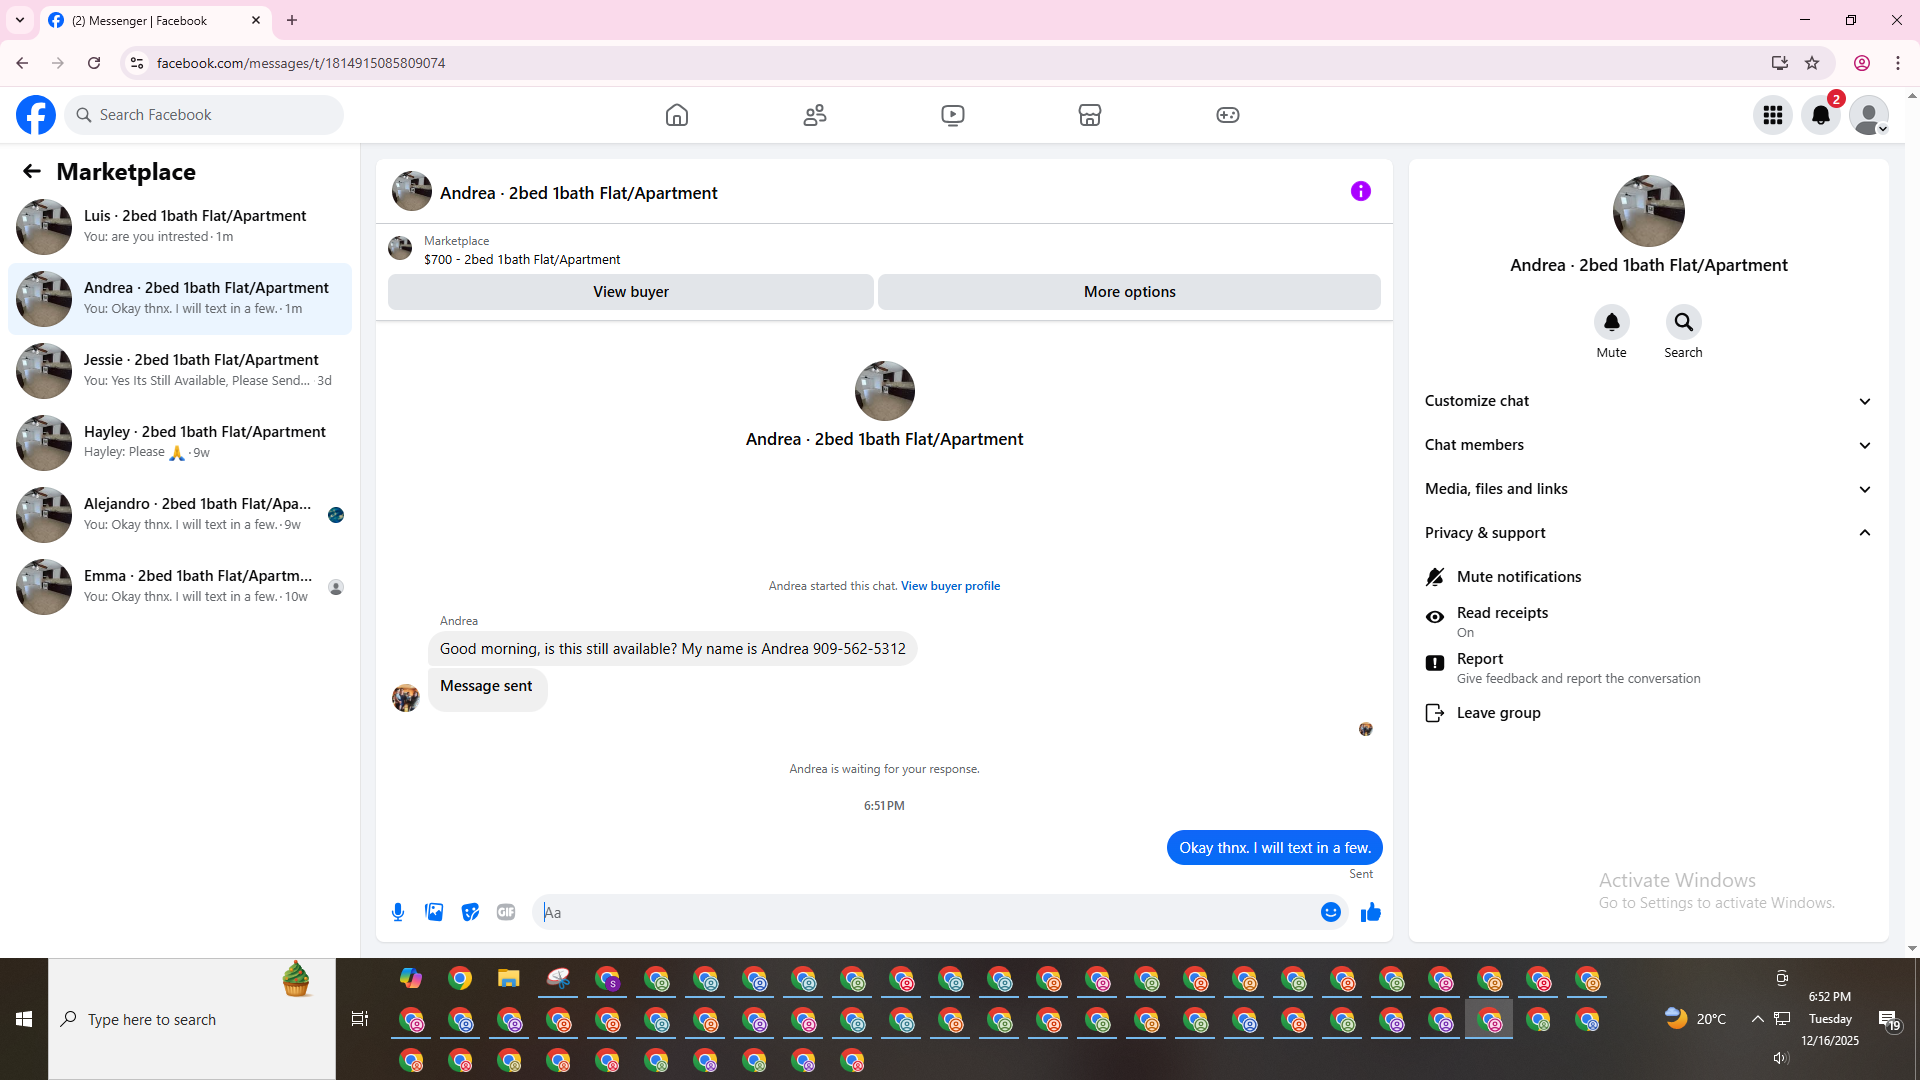
Task: Expand the Chat members section
Action: pyautogui.click(x=1649, y=445)
